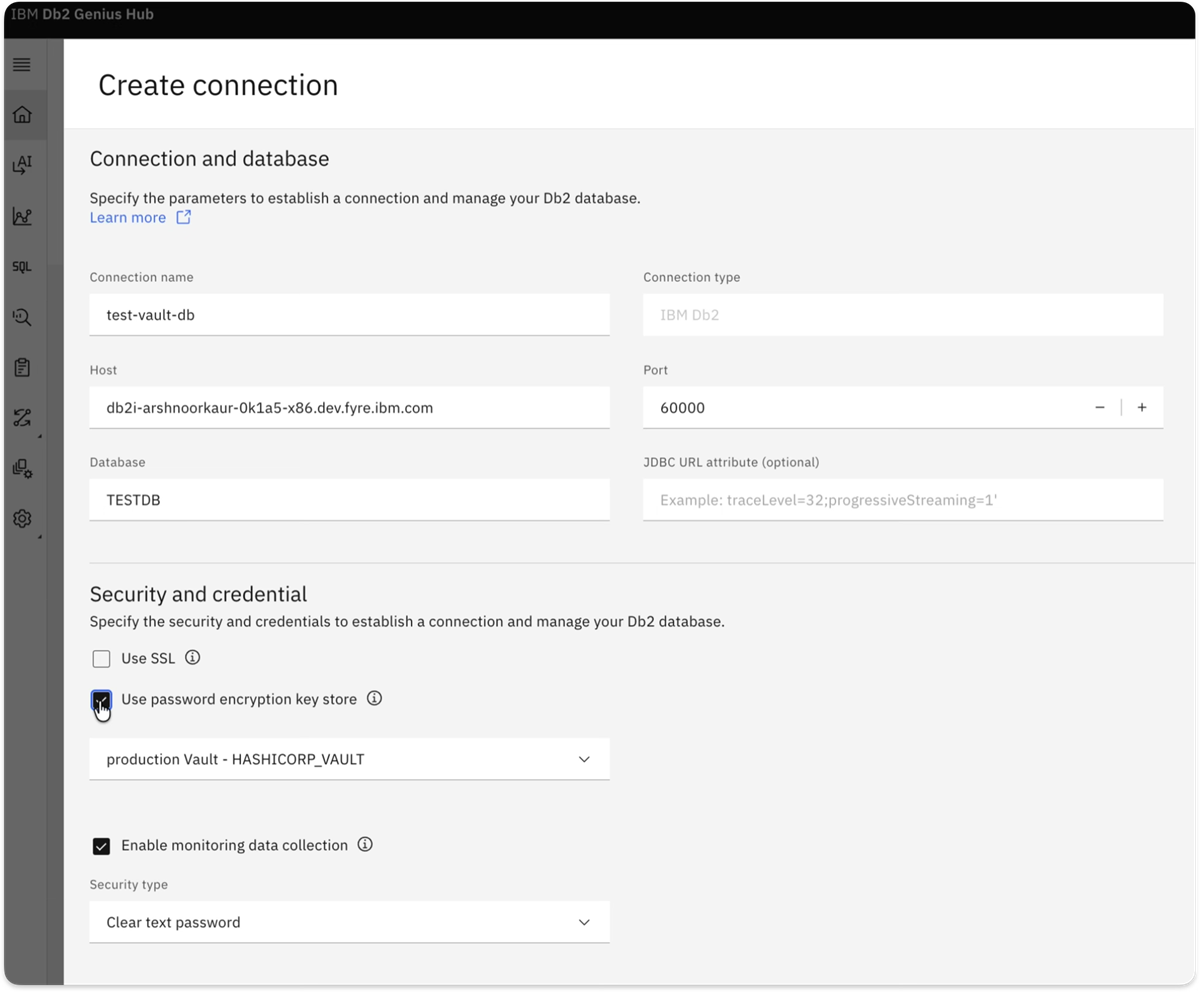Screen dimensions: 1200x992
Task: Open the SQL editor sidebar icon
Action: click(22, 267)
